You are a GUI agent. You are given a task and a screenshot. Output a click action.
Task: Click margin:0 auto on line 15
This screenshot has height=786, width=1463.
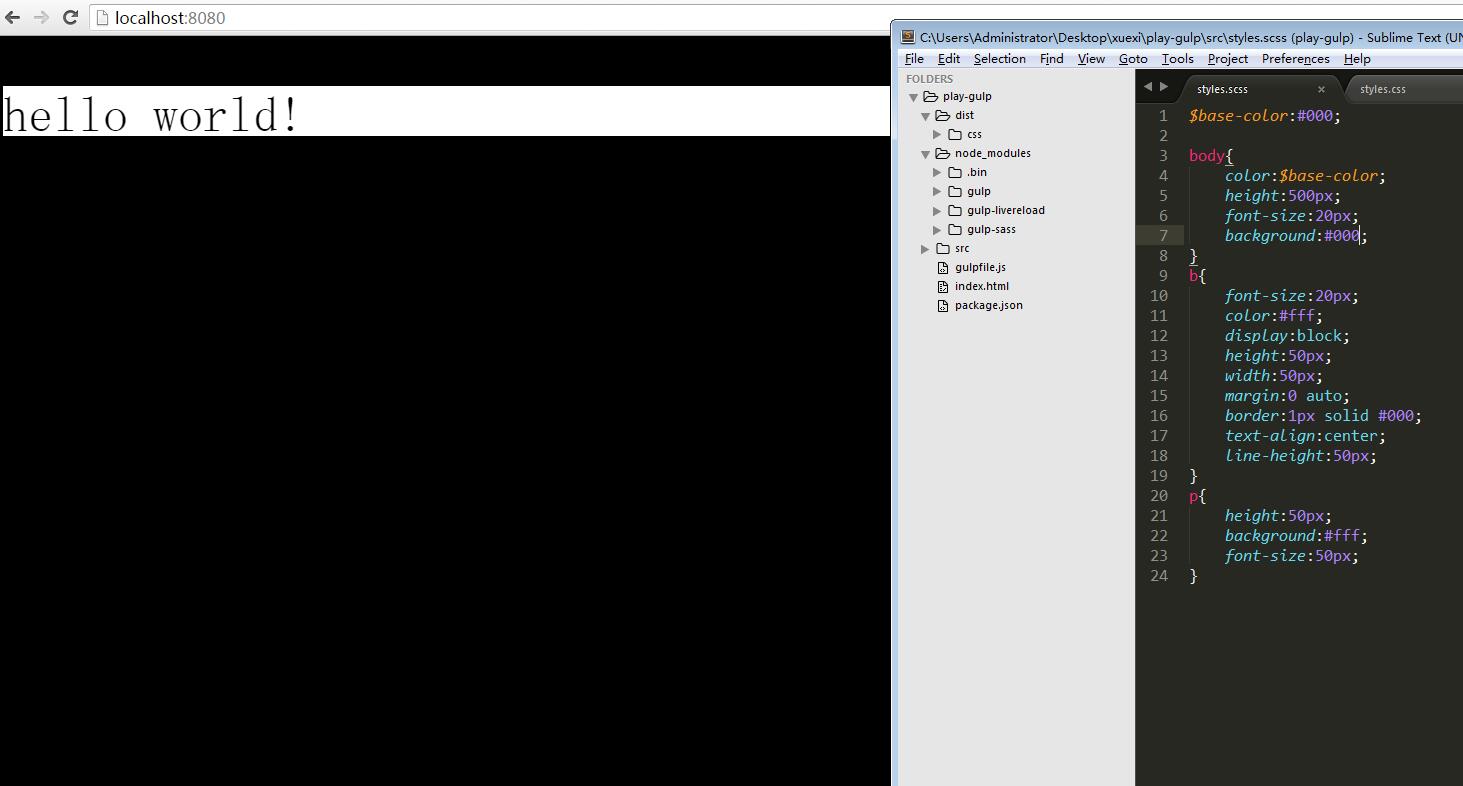pyautogui.click(x=1283, y=396)
